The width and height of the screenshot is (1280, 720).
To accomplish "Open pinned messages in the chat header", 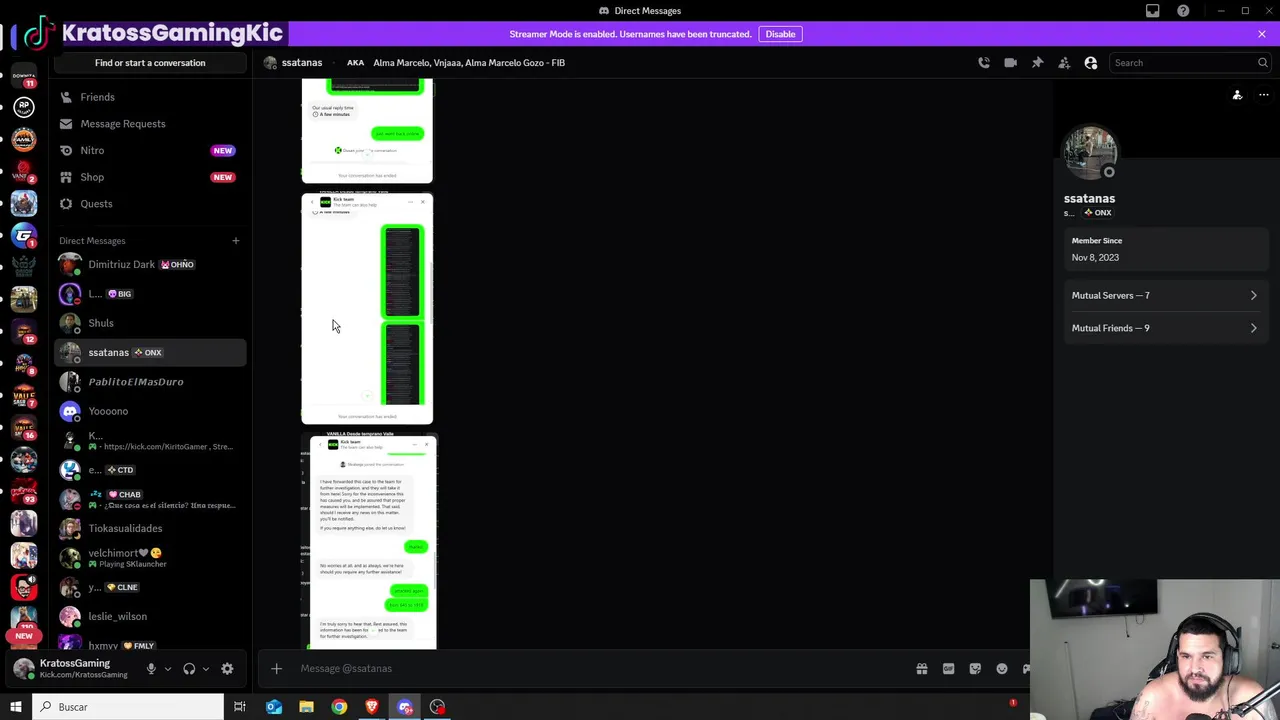I will [1037, 63].
